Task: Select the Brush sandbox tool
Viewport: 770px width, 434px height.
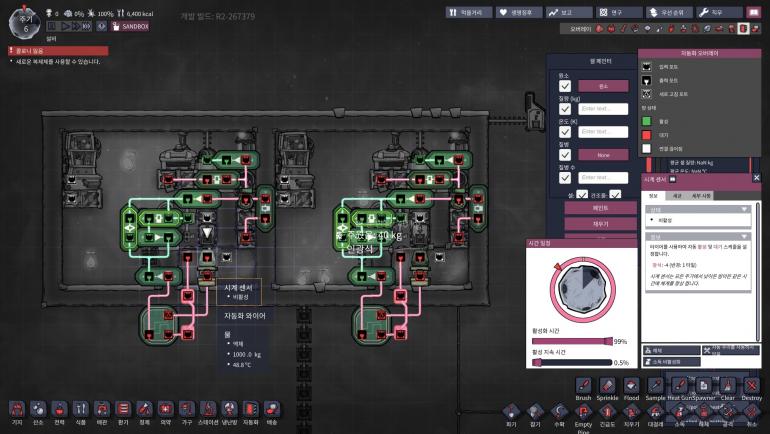Action: click(583, 385)
